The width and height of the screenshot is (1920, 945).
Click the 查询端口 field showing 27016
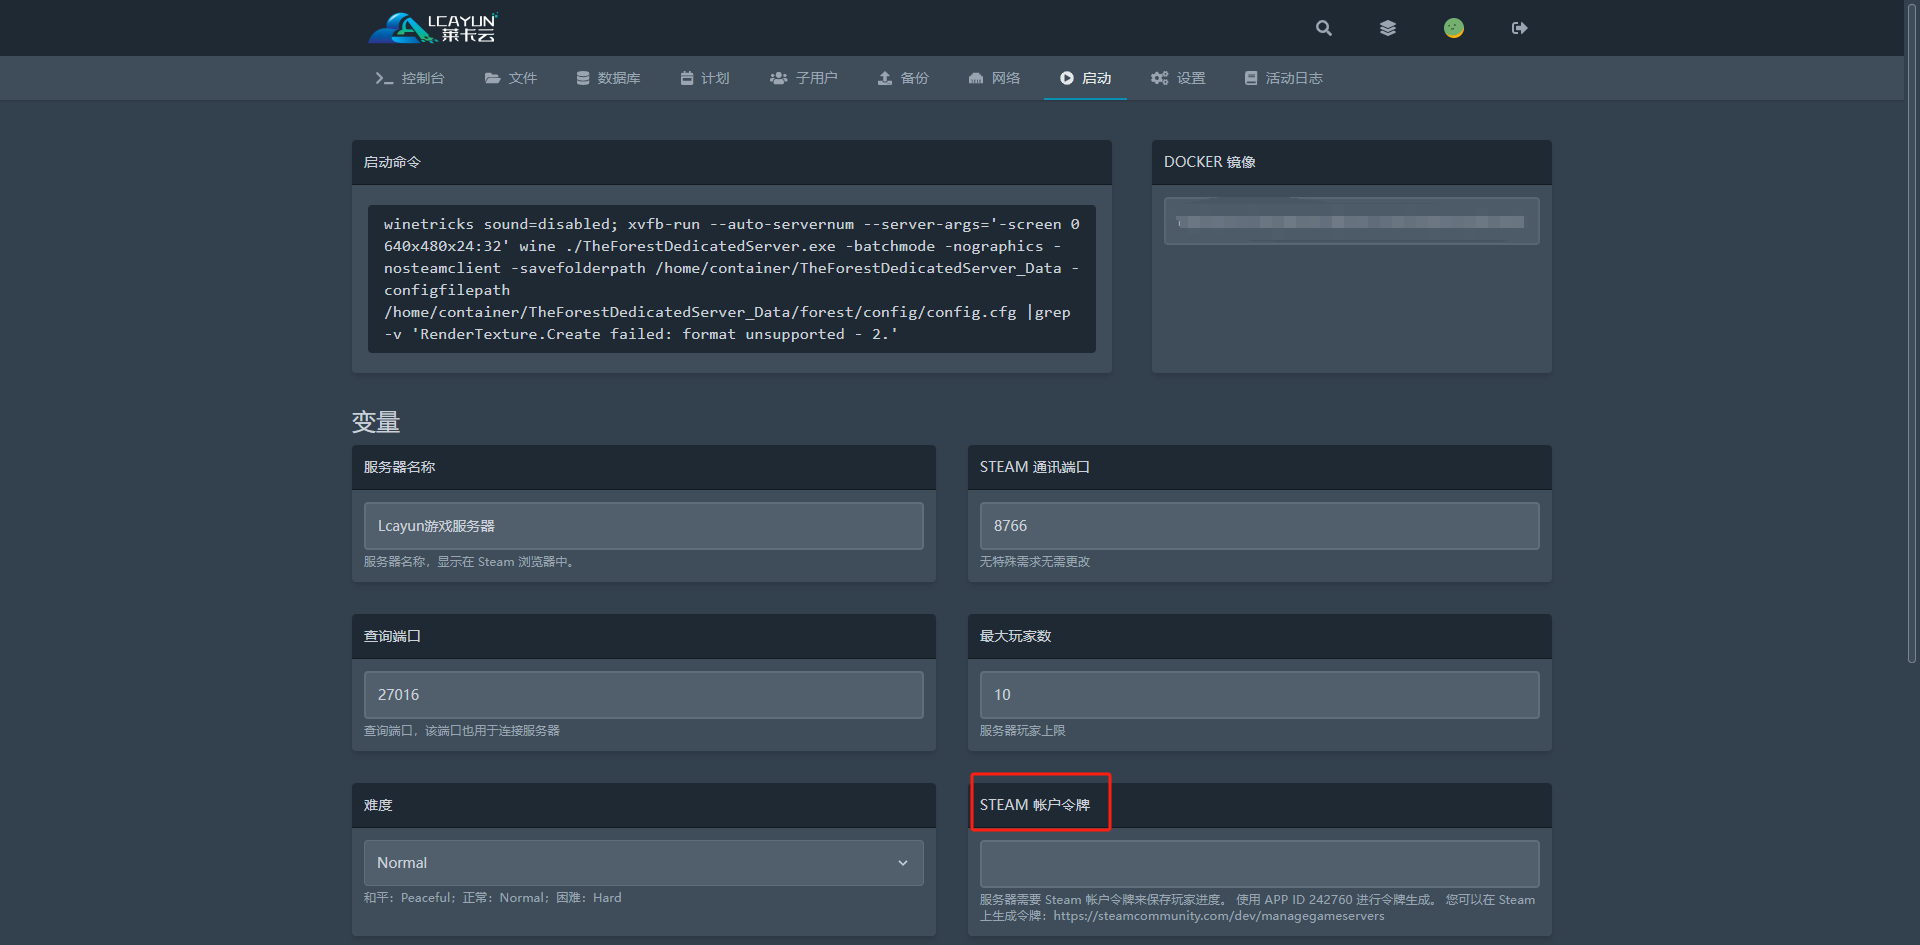pyautogui.click(x=643, y=695)
